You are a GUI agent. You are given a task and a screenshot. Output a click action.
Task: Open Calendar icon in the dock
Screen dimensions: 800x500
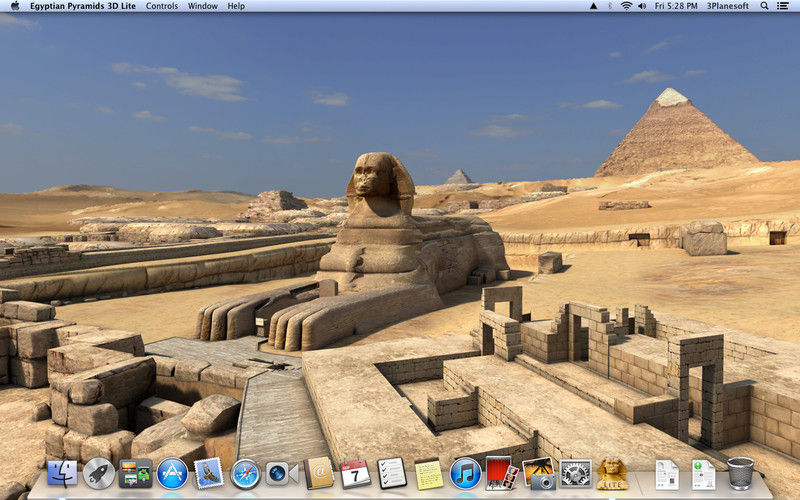355,473
